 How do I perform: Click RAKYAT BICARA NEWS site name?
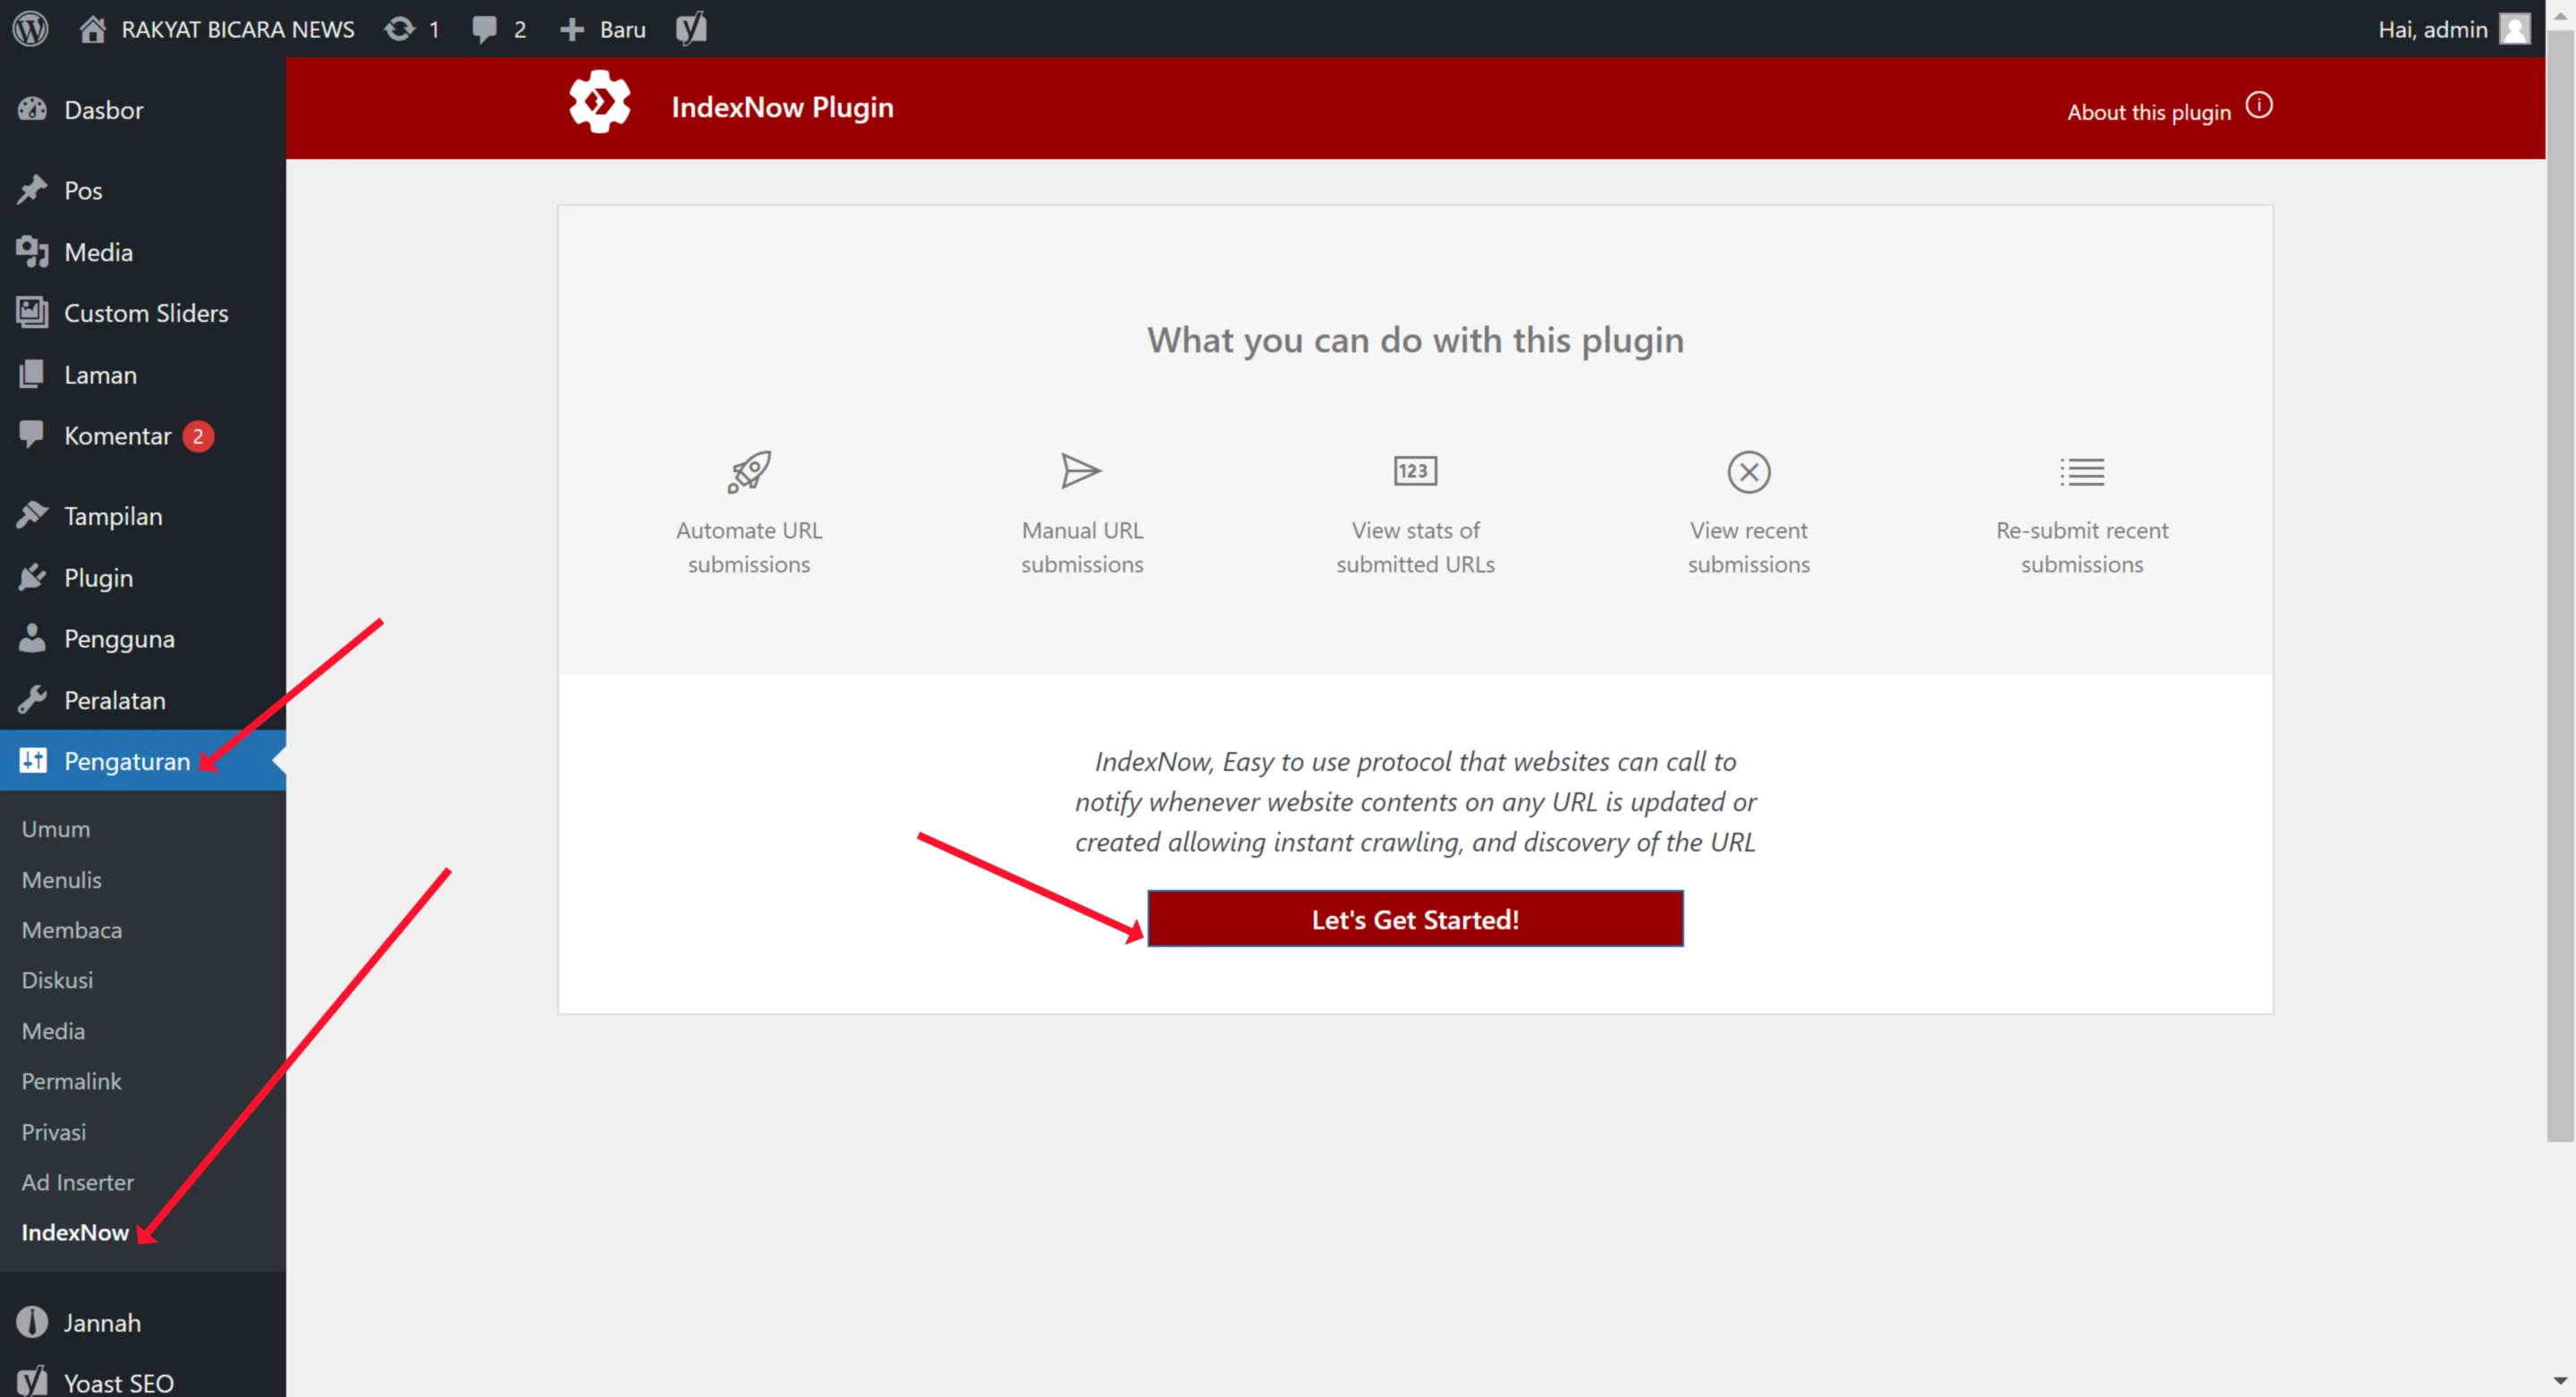pos(238,29)
